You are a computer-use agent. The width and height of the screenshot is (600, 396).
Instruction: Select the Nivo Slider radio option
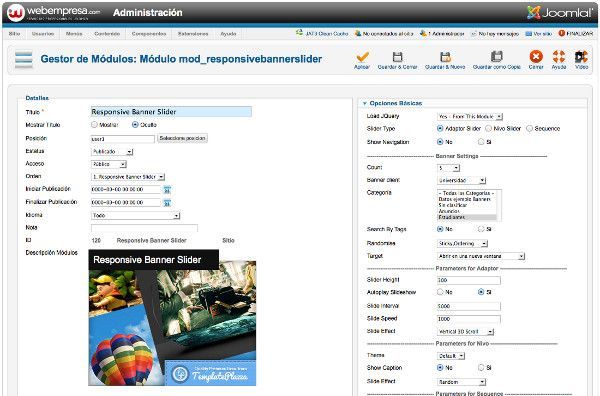coord(488,129)
